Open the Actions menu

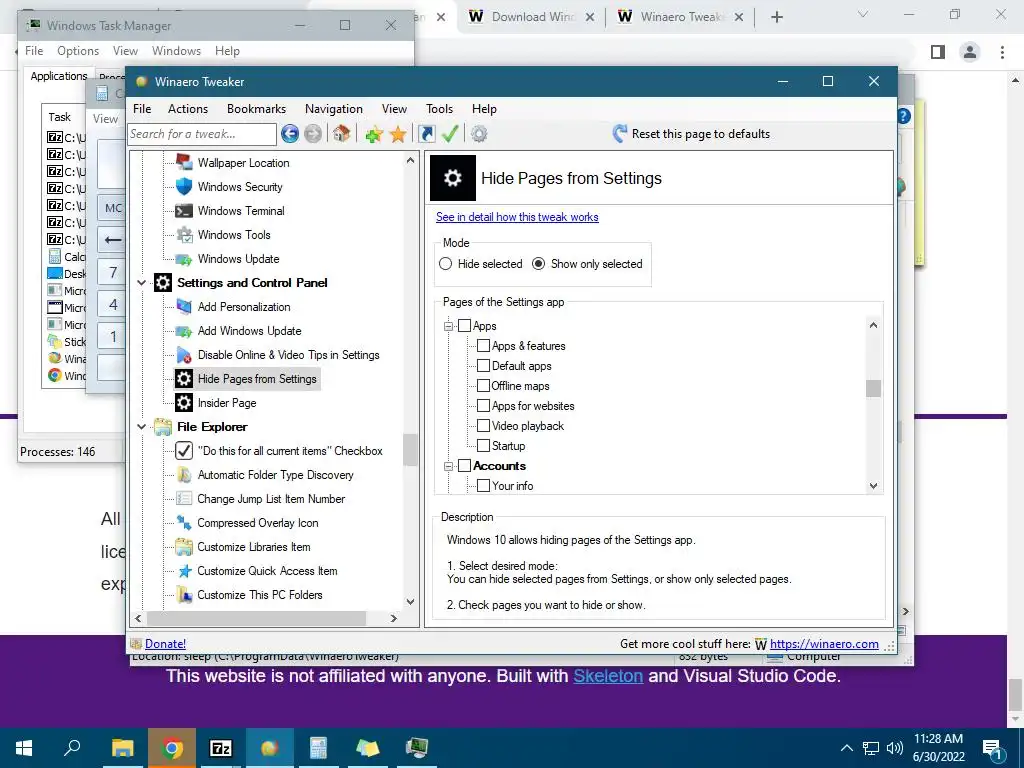click(188, 109)
